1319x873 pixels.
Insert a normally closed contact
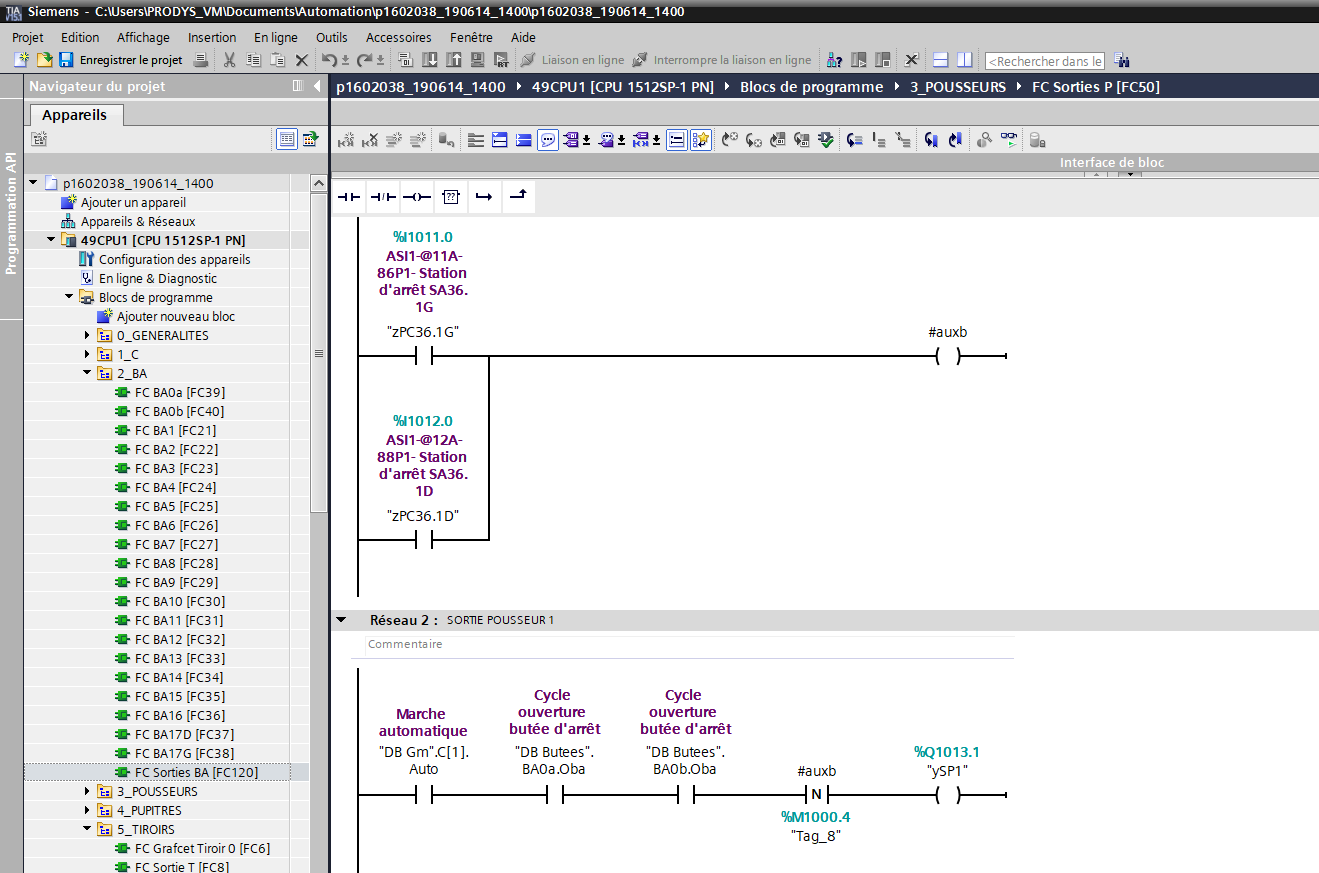pos(382,198)
